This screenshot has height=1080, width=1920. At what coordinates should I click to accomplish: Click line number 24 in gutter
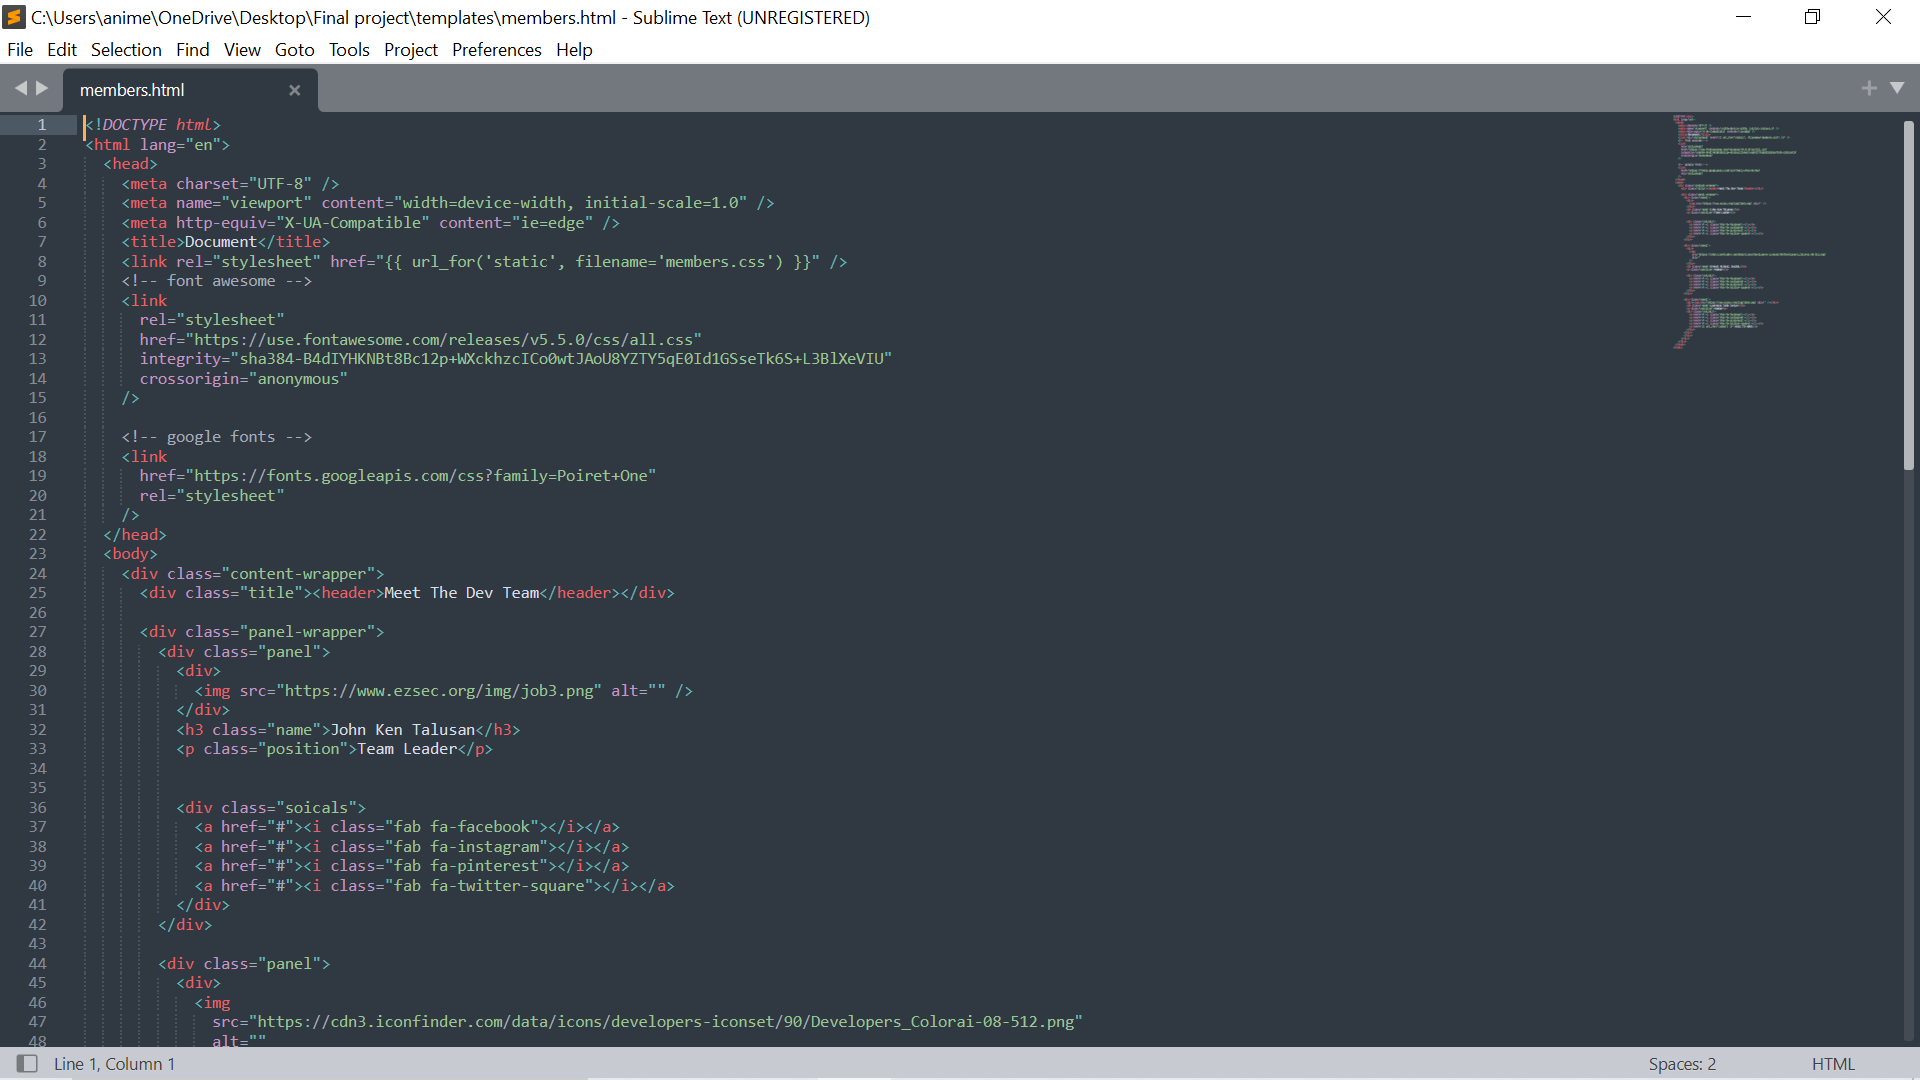tap(37, 574)
